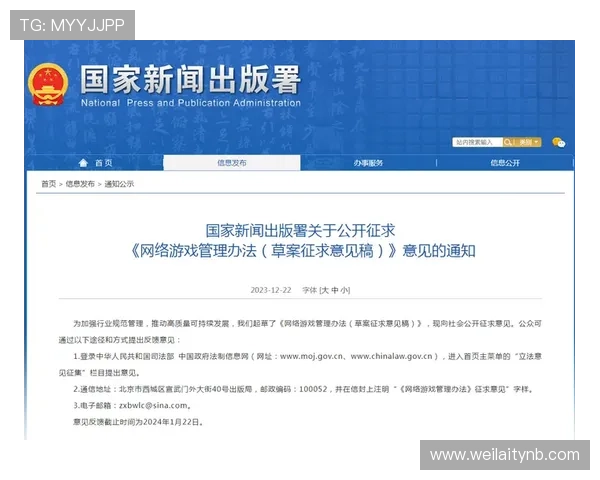Click the opening paragraph starting 为加强行业规范管理
Image resolution: width=600 pixels, height=480 pixels.
(x=300, y=331)
